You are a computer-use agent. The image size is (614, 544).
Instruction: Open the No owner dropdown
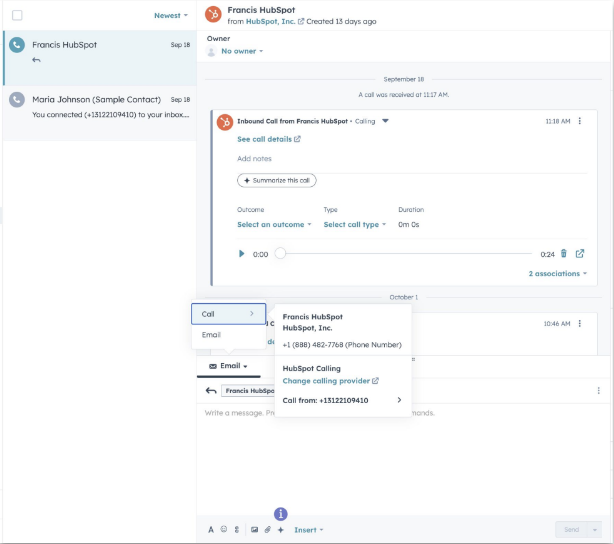(242, 51)
